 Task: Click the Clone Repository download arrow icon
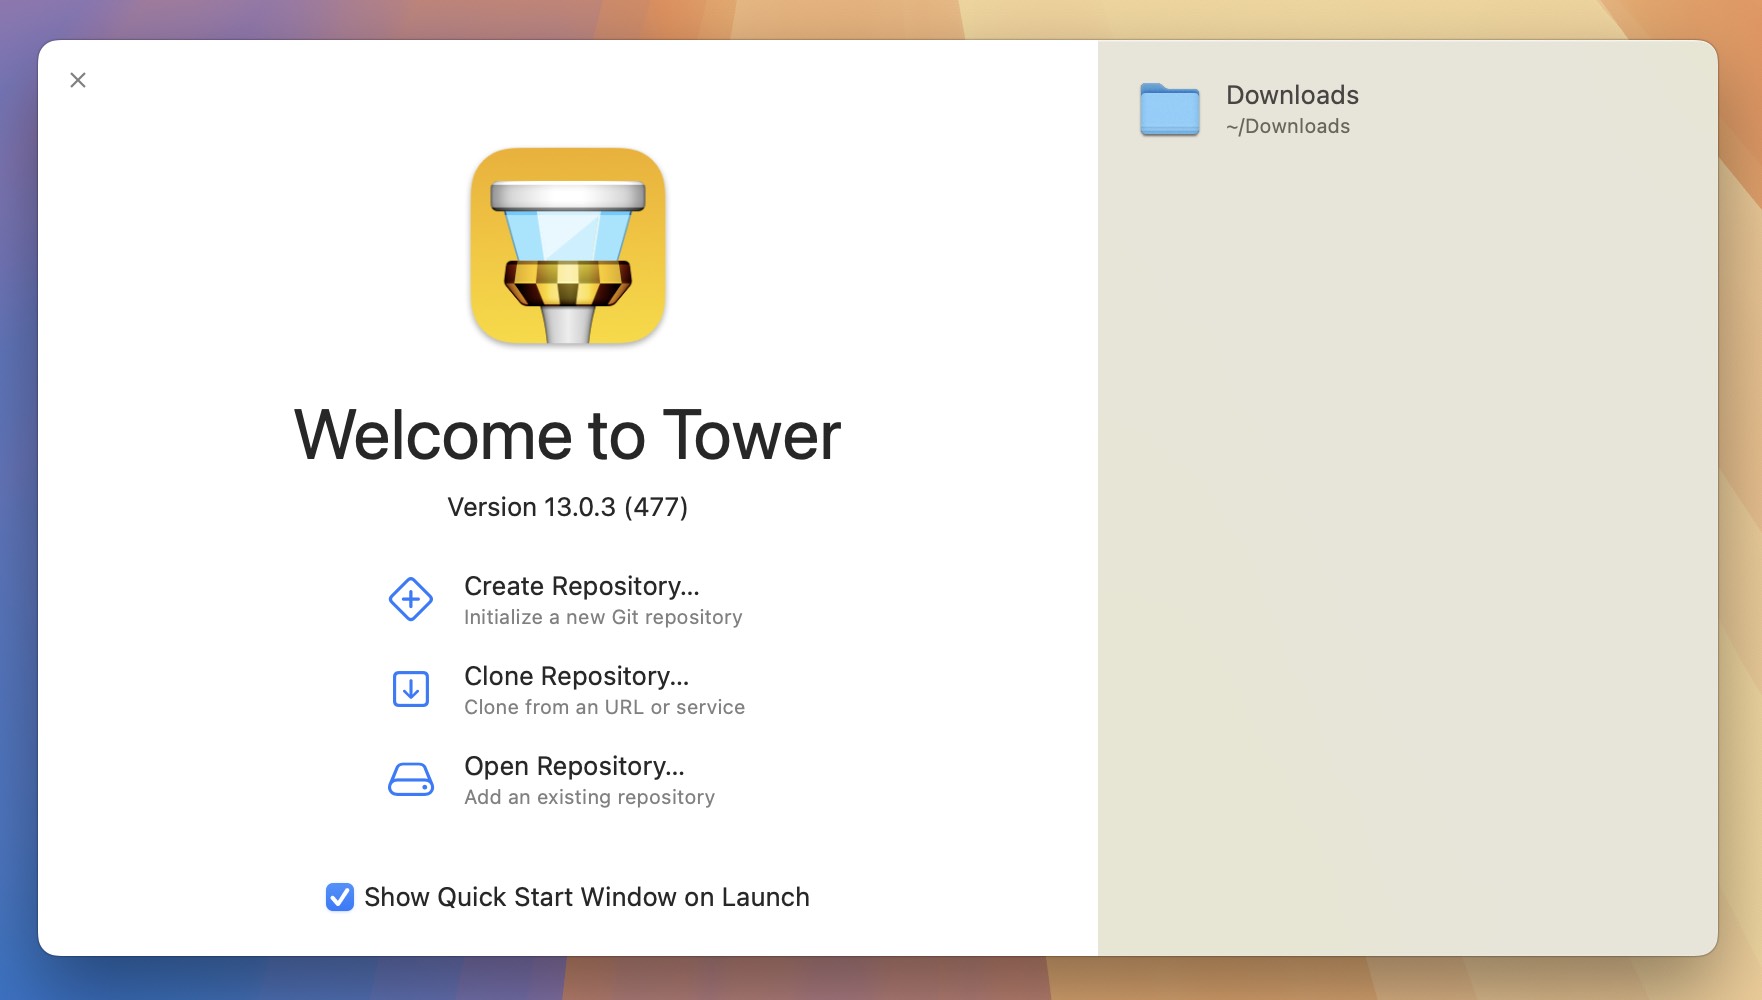pos(411,689)
